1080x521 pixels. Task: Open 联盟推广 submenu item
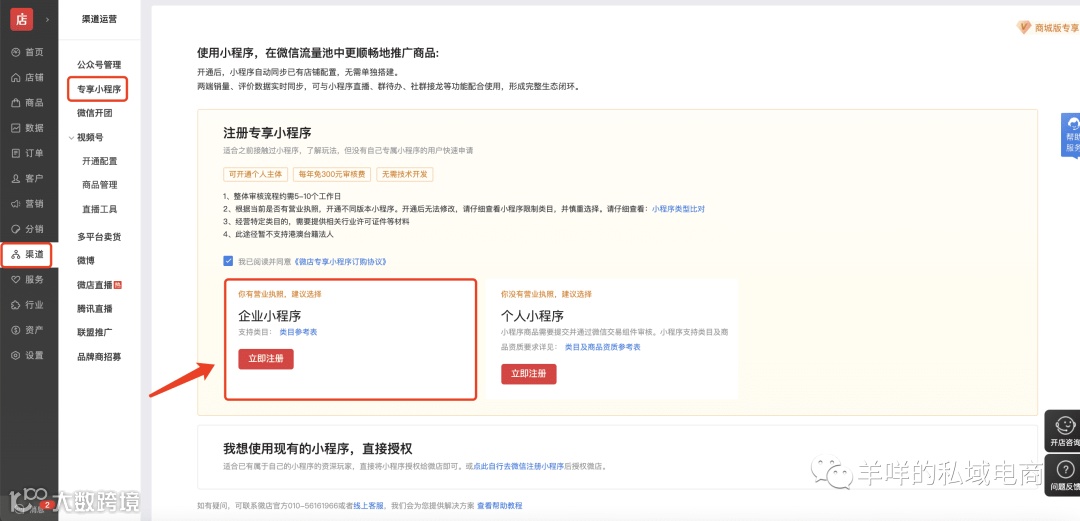pyautogui.click(x=94, y=332)
